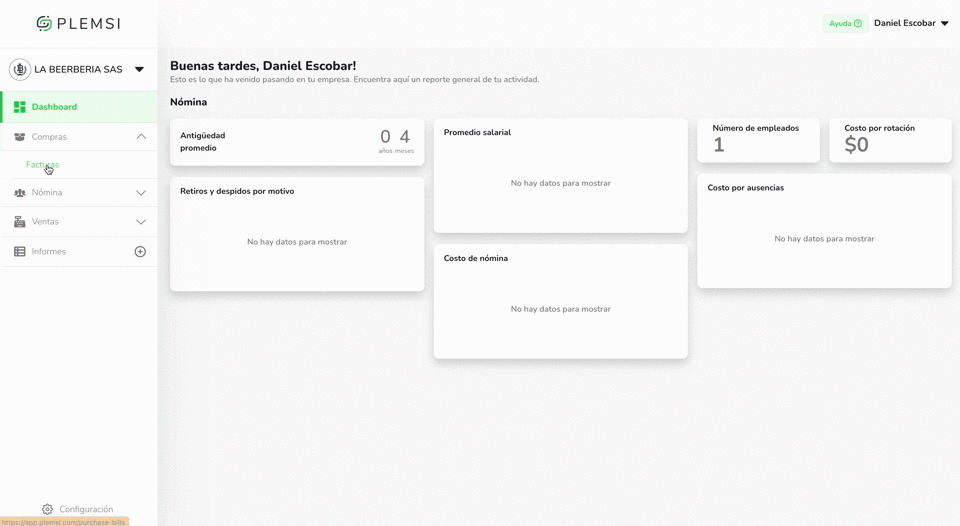Click the Nómina people icon
The height and width of the screenshot is (526, 960).
click(x=20, y=192)
